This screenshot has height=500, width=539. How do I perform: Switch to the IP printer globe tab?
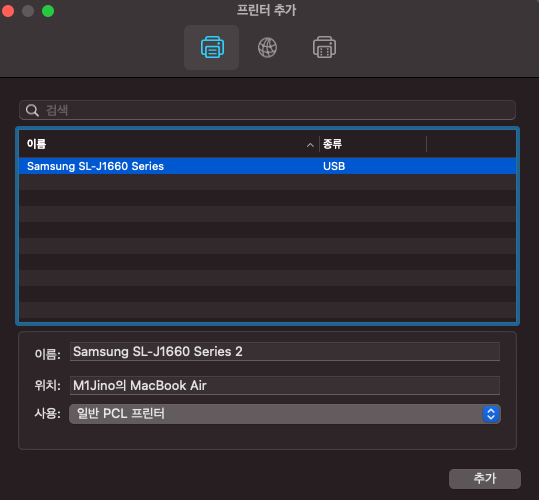pos(267,47)
